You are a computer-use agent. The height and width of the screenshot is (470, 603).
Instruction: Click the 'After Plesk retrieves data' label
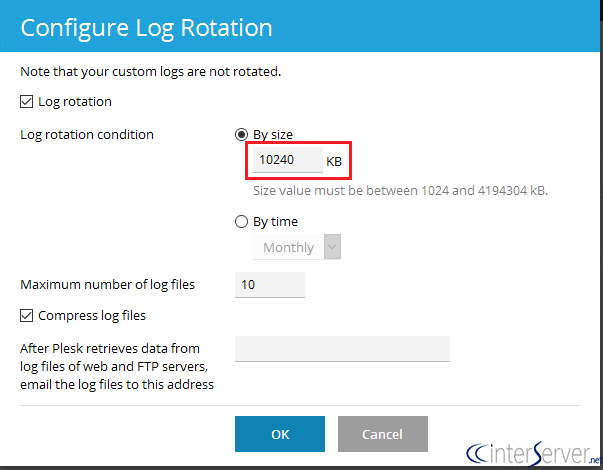point(117,367)
